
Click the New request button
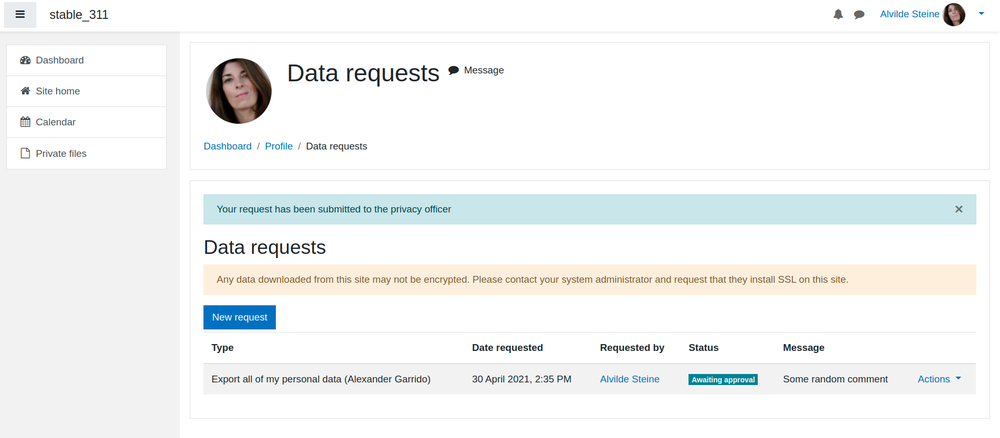(x=240, y=318)
